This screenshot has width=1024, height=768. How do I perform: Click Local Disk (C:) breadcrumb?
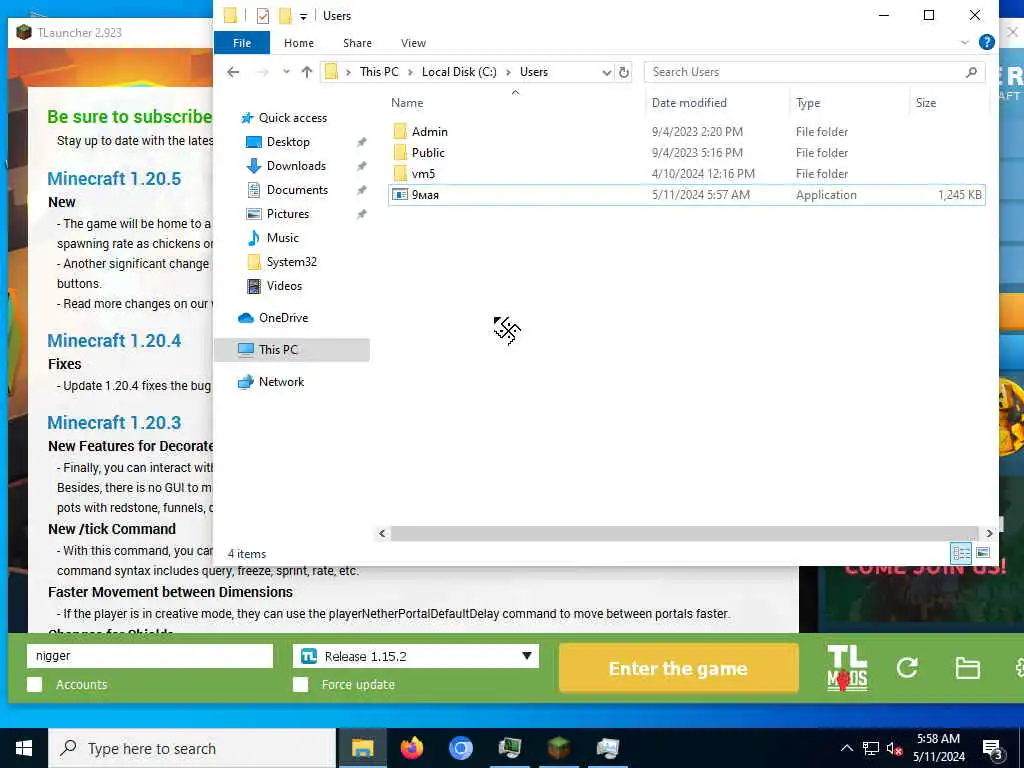[x=458, y=72]
